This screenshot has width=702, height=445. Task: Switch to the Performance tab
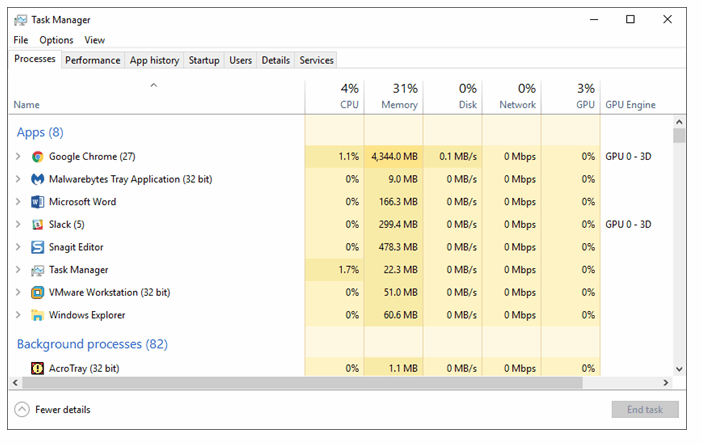pos(93,60)
